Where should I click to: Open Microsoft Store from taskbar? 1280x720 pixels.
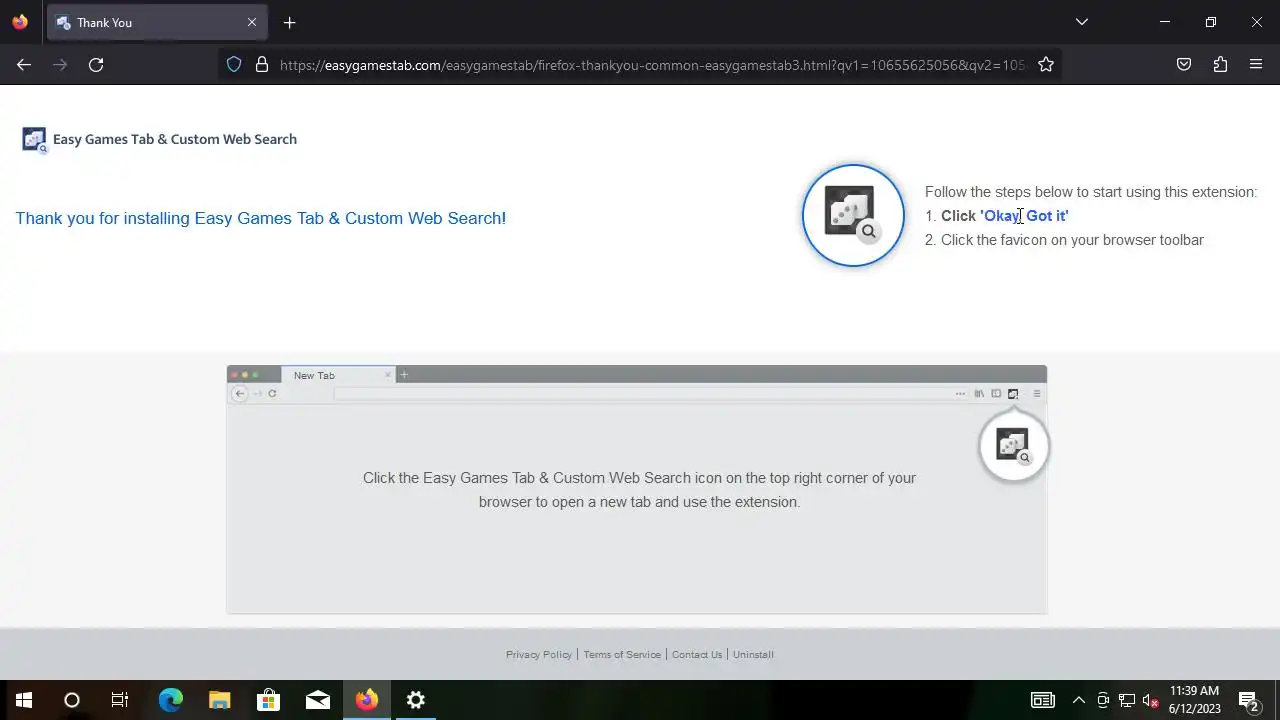pos(269,700)
